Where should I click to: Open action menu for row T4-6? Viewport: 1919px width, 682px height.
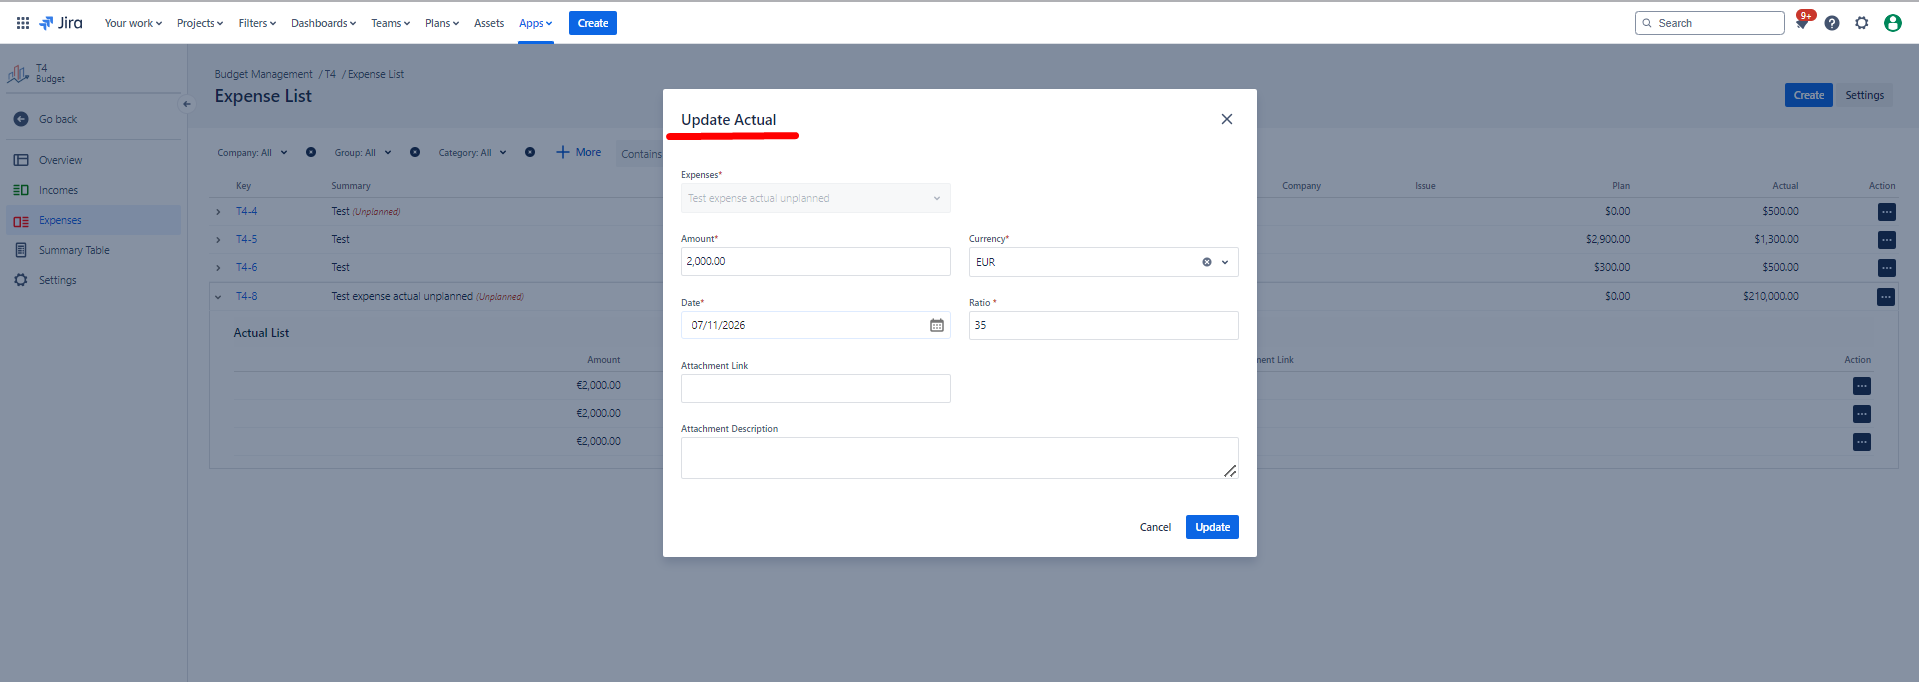(x=1886, y=268)
